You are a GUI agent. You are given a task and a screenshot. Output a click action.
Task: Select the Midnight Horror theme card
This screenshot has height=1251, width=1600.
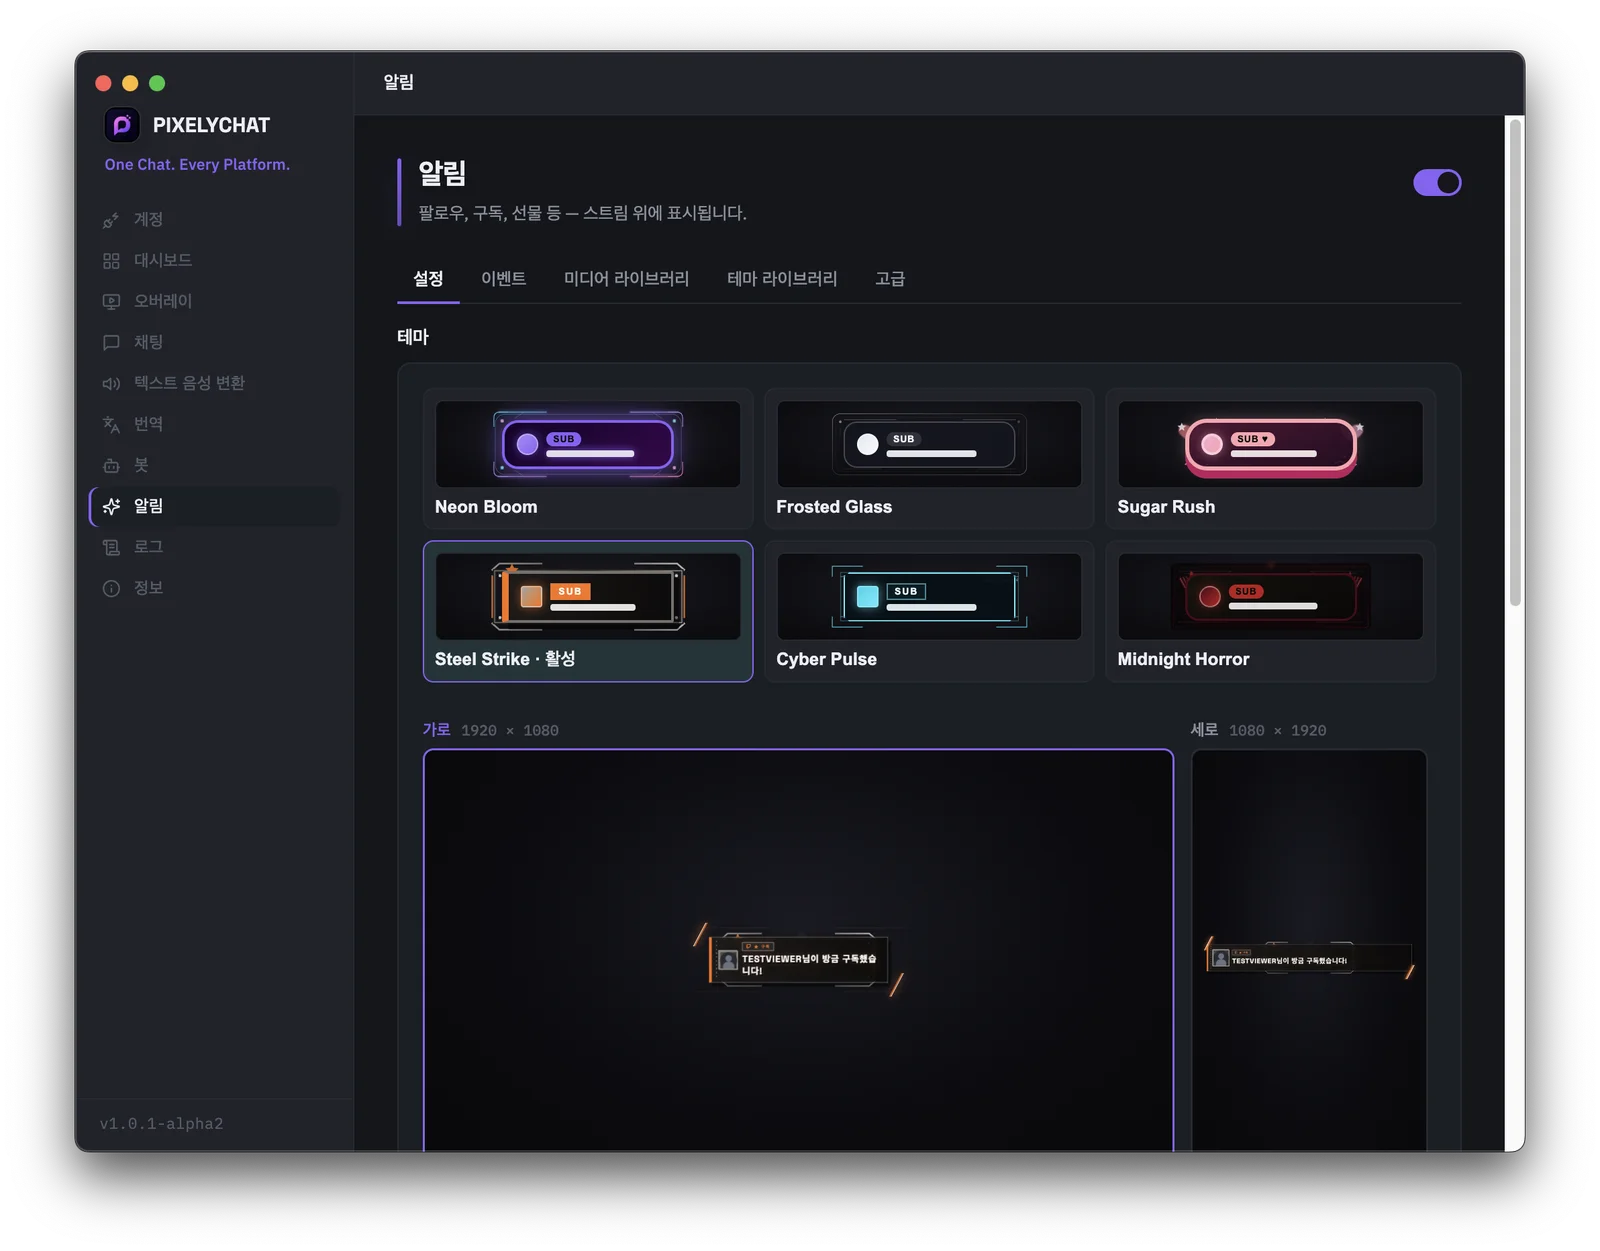(1270, 611)
